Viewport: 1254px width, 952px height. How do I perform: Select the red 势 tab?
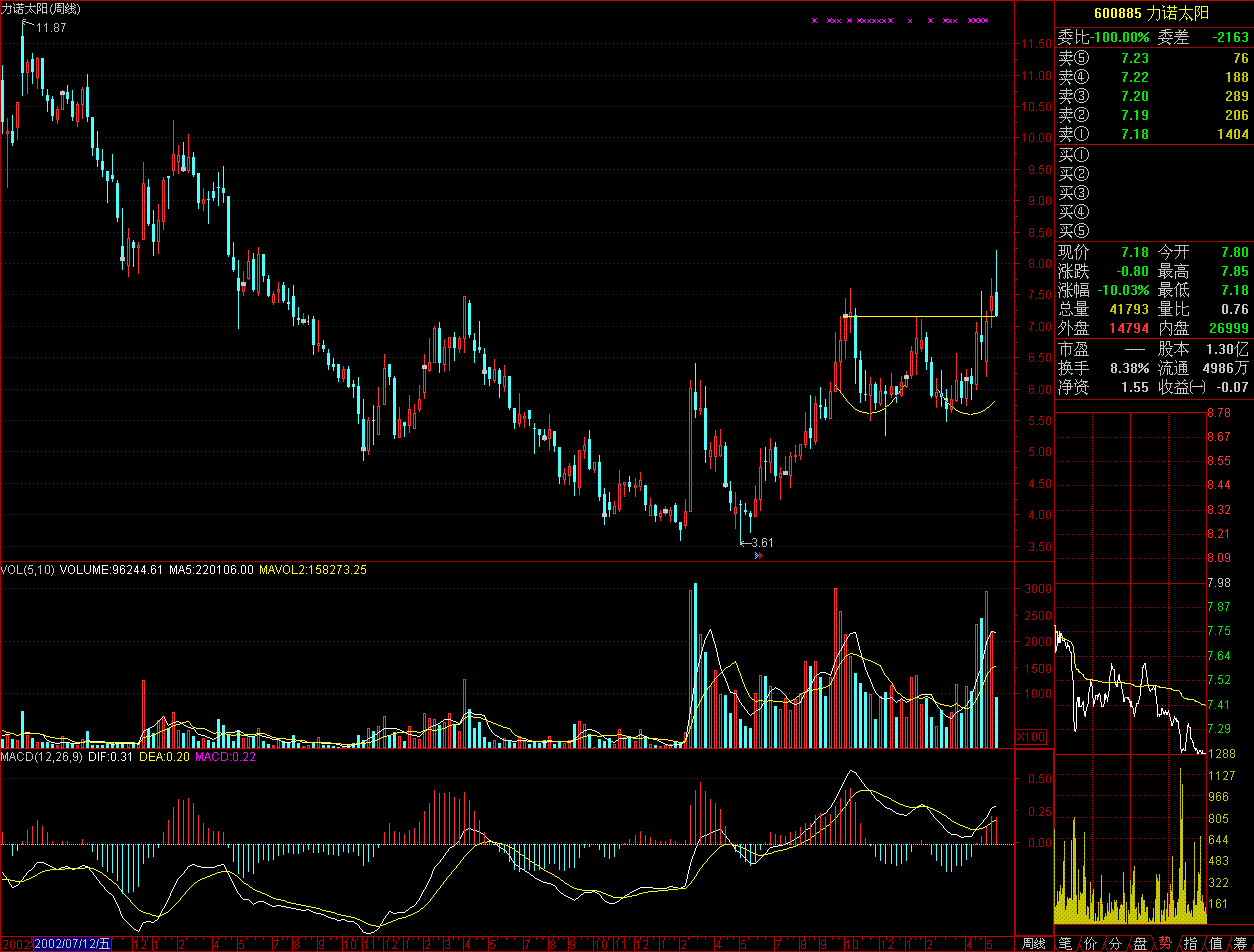pyautogui.click(x=1165, y=943)
